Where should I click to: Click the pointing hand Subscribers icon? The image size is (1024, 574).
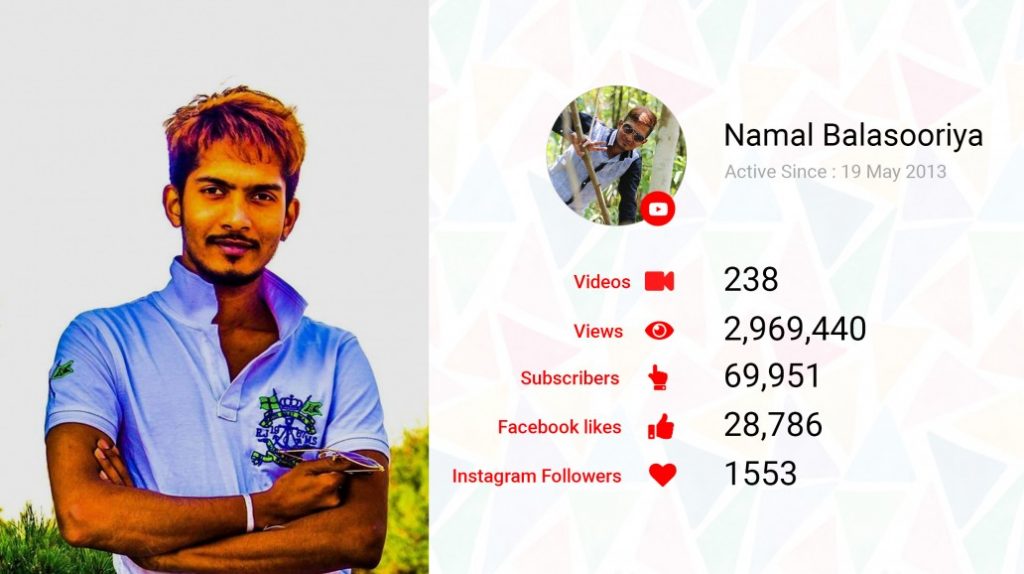(x=658, y=378)
